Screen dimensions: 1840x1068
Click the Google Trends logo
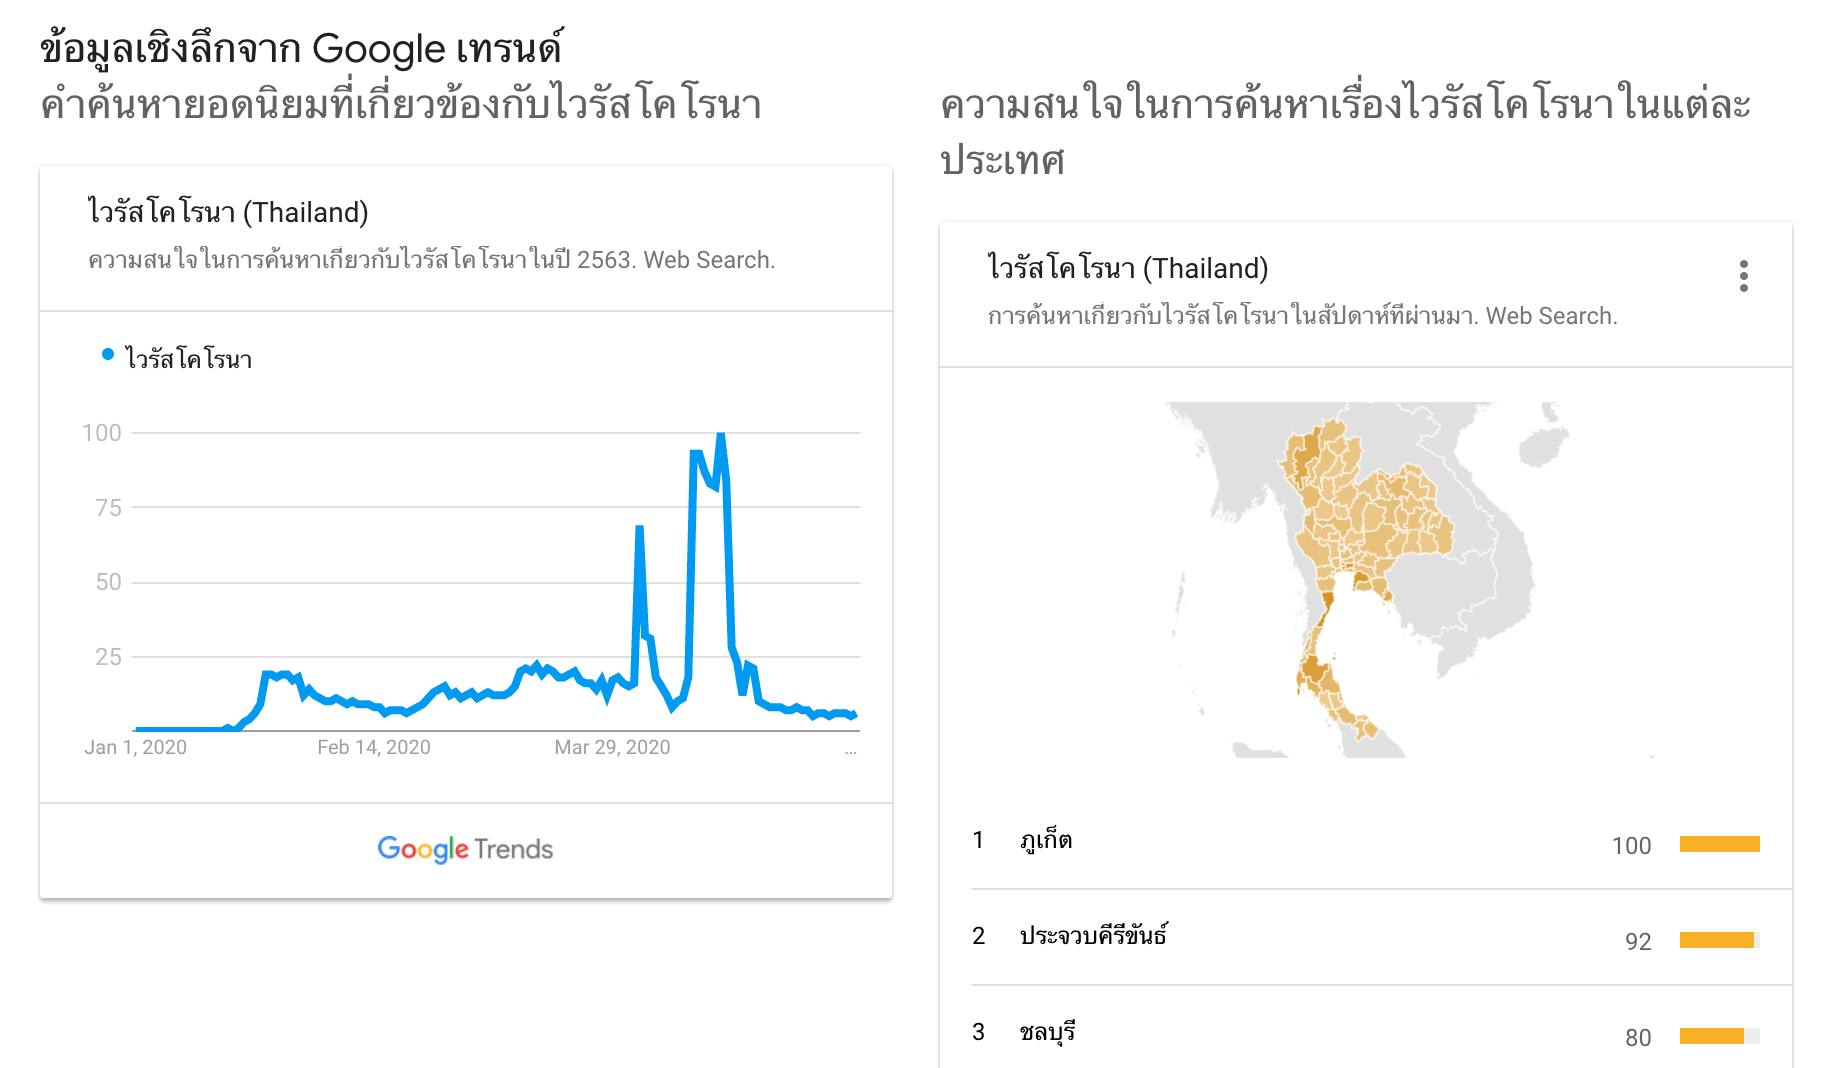pos(465,849)
